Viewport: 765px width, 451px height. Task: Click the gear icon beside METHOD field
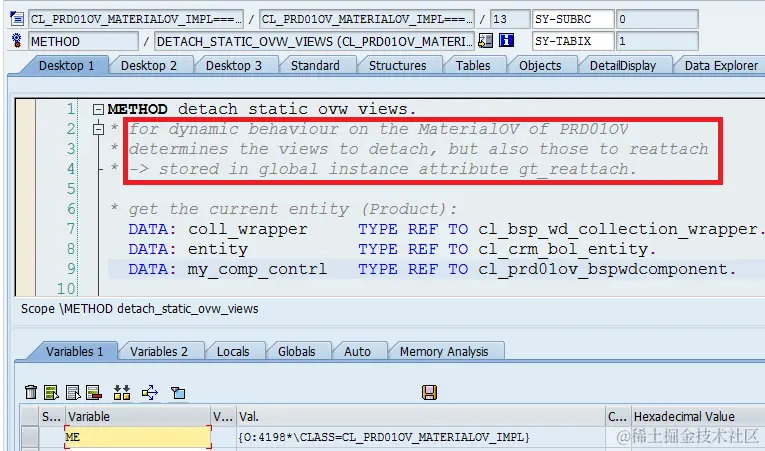point(17,41)
